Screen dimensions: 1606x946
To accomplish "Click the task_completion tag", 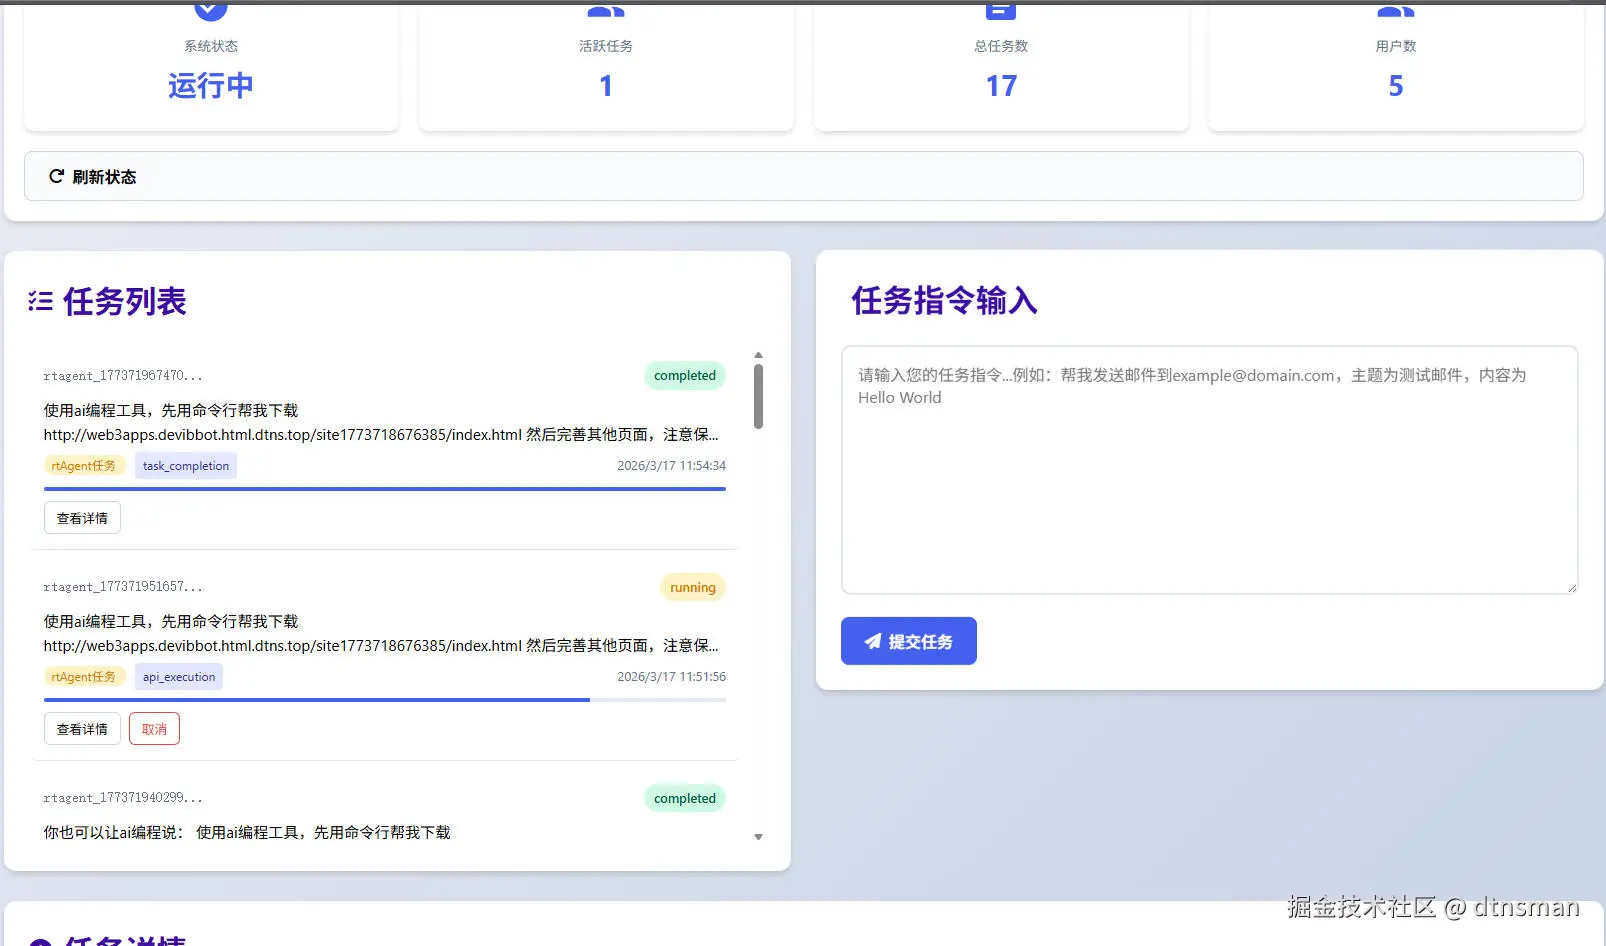I will click(x=185, y=465).
